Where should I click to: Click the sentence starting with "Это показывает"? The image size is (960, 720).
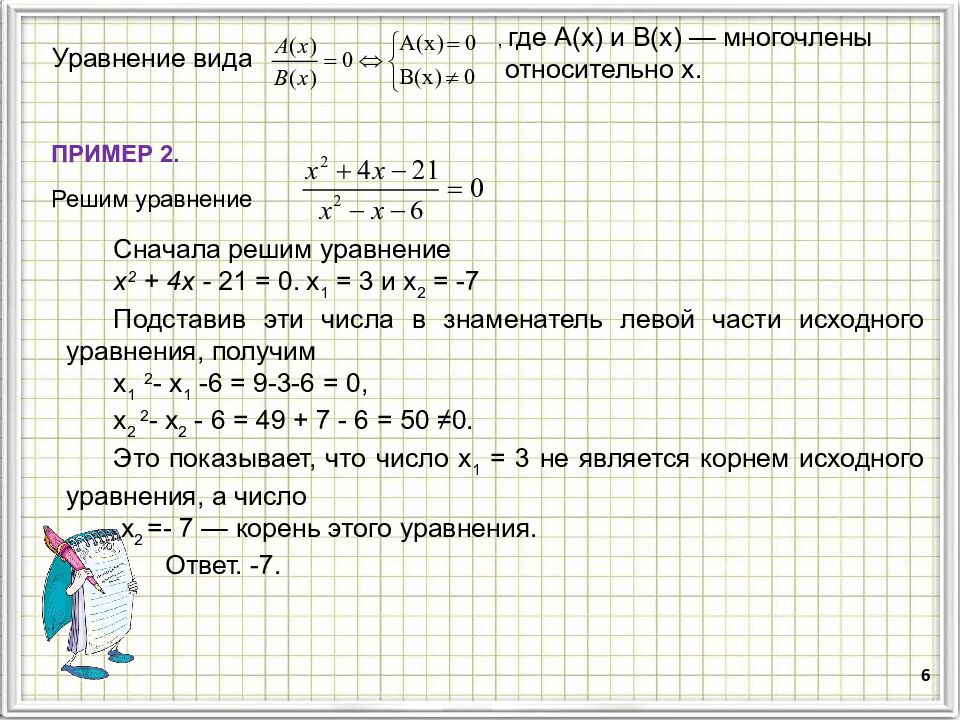pos(517,459)
